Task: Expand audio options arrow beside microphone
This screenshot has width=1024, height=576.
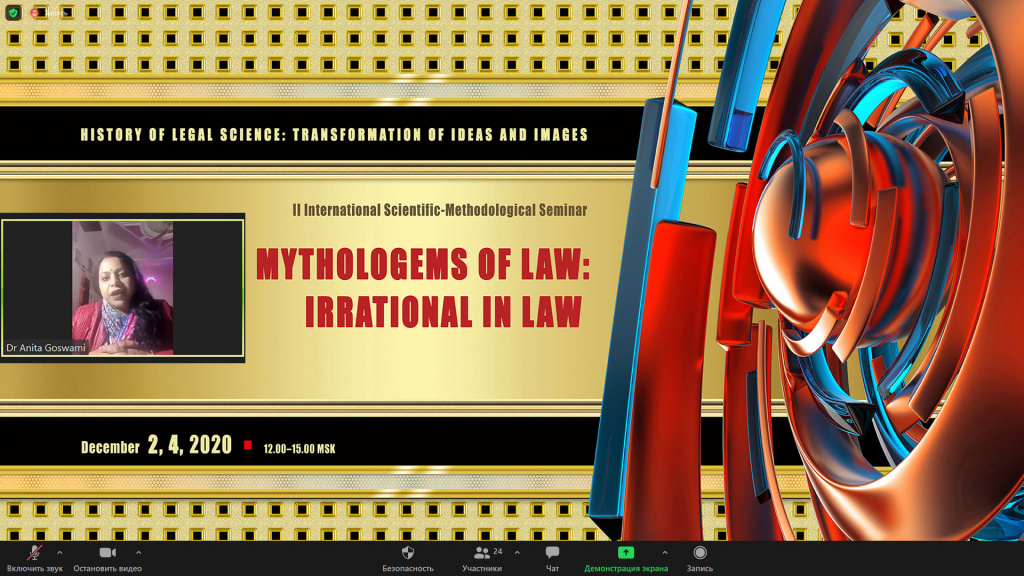Action: pyautogui.click(x=59, y=552)
